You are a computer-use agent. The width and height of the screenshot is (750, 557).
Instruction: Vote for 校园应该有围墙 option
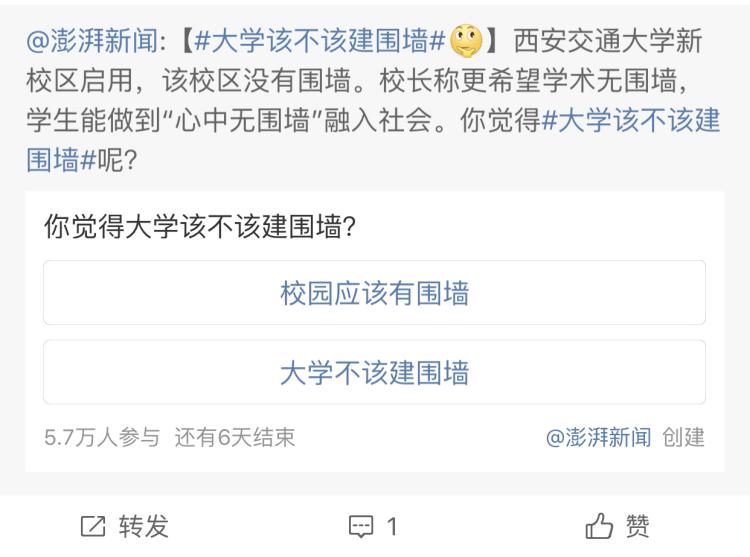point(374,293)
